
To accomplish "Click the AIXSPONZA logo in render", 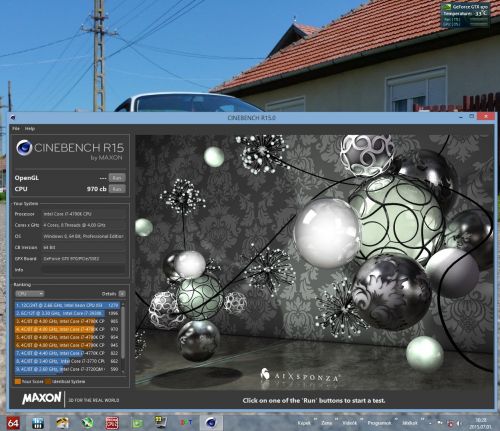I will pyautogui.click(x=300, y=376).
